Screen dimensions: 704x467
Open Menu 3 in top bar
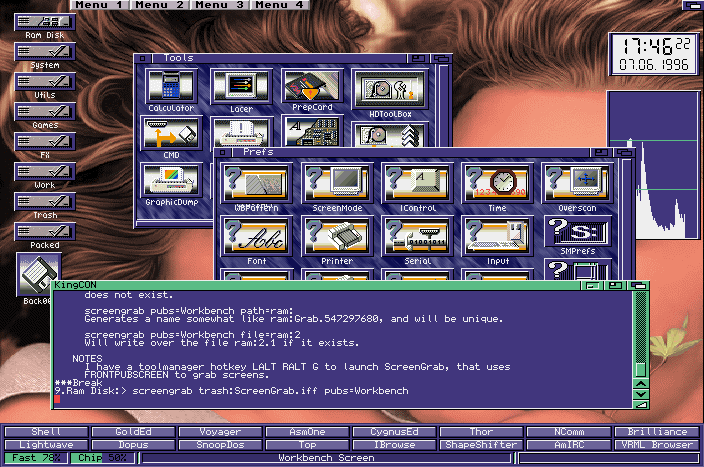tap(219, 5)
